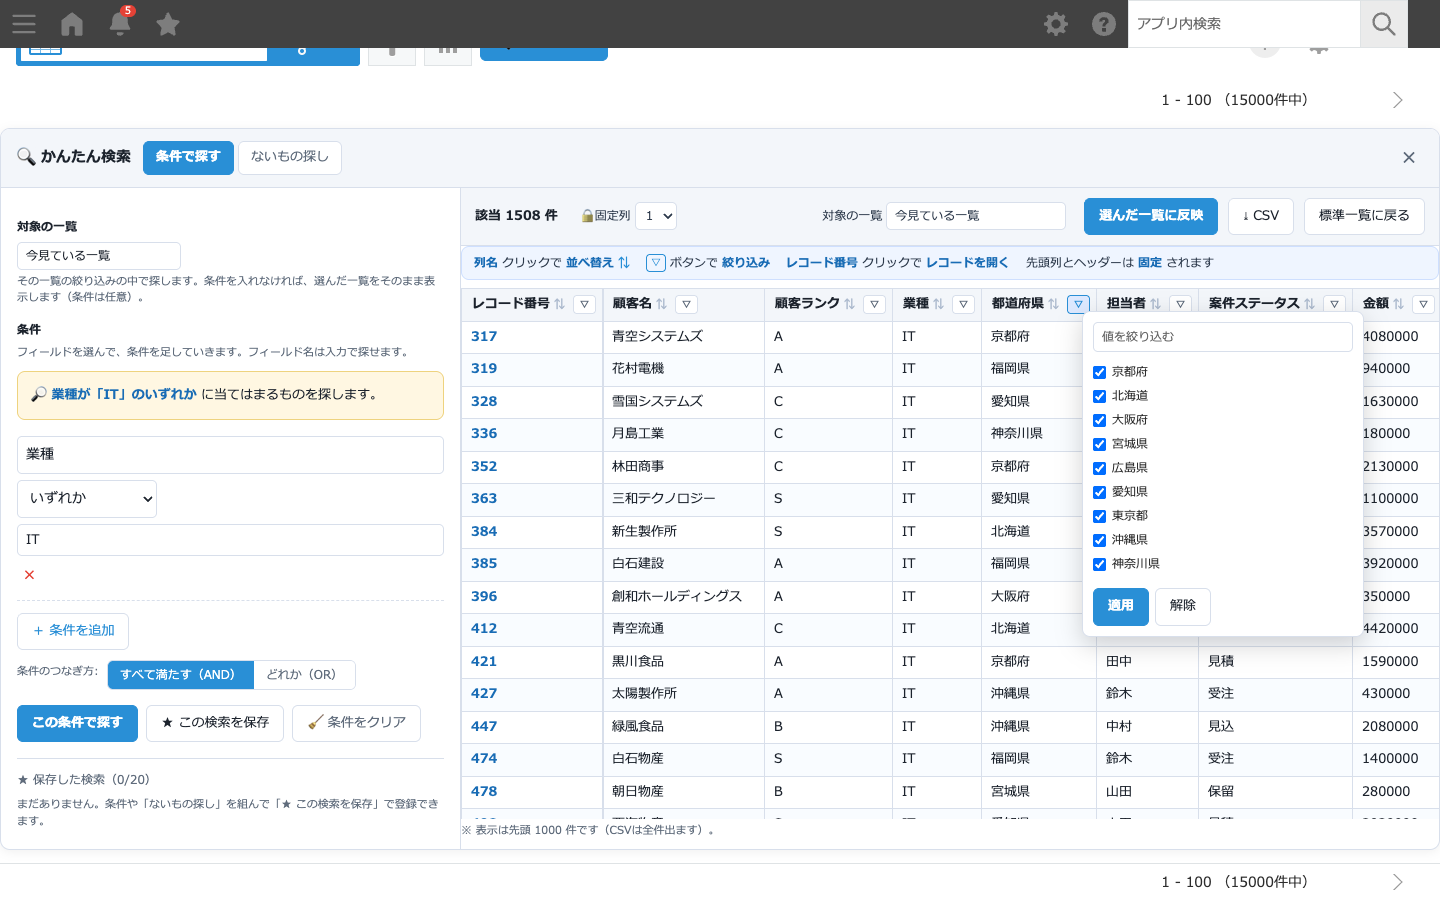
Task: Focus the アプリ内検索 search field
Action: click(1244, 24)
